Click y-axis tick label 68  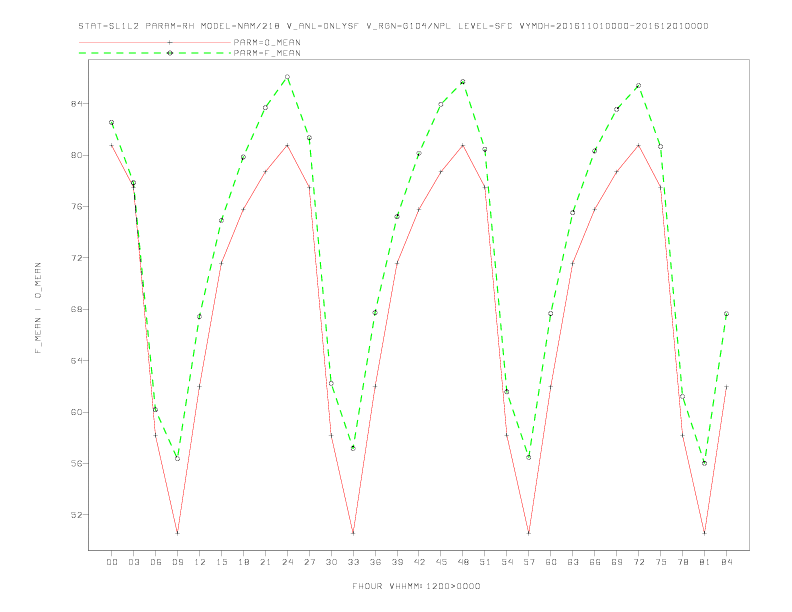[x=76, y=310]
